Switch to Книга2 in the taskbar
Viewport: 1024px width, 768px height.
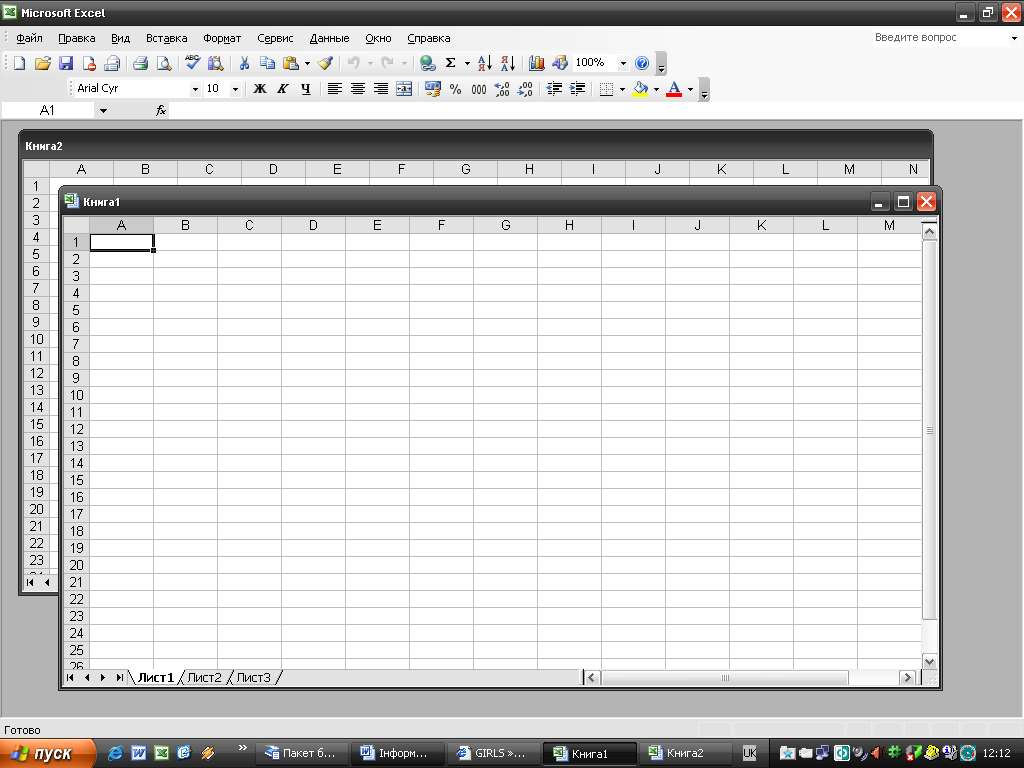pyautogui.click(x=684, y=753)
